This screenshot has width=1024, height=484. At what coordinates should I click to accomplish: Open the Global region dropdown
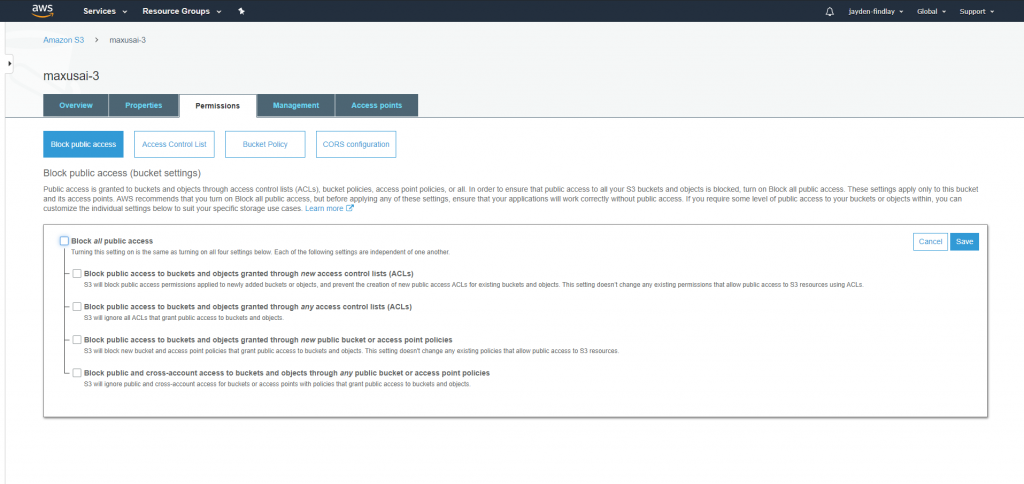(x=931, y=11)
